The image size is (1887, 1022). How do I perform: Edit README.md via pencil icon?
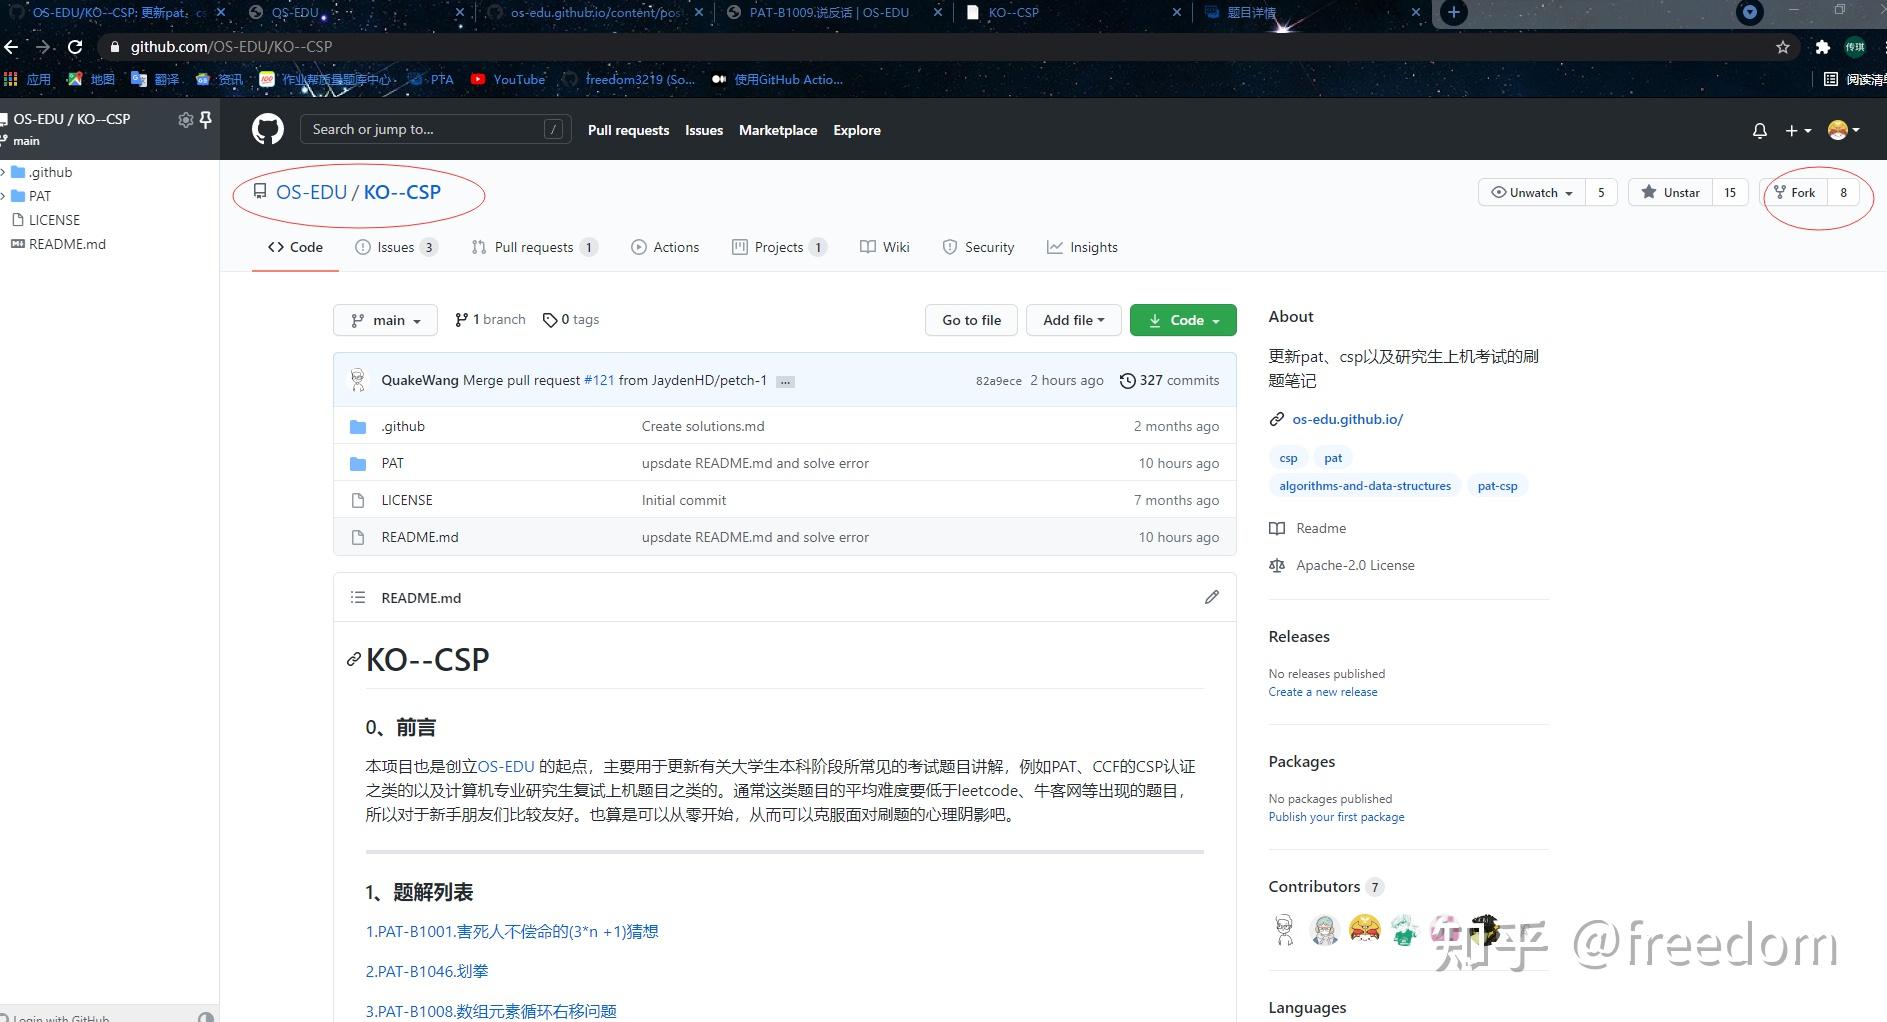click(1211, 597)
